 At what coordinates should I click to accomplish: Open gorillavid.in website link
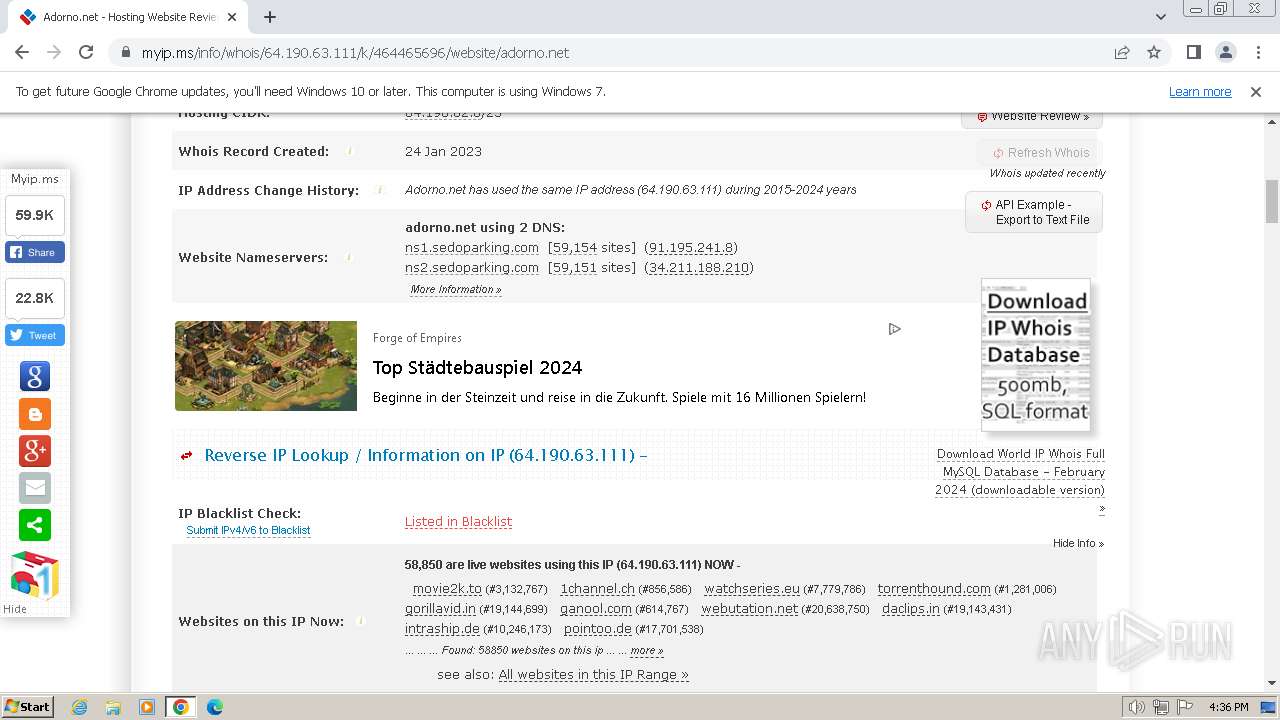pyautogui.click(x=441, y=609)
